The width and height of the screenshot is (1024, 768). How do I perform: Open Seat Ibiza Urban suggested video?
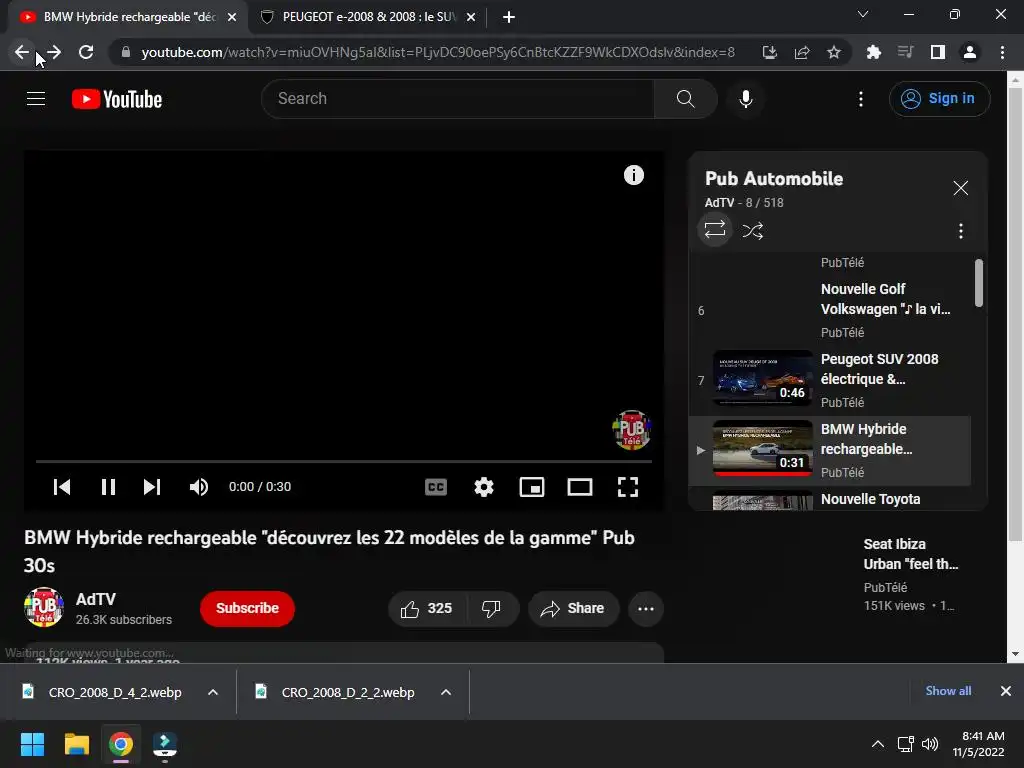tap(910, 554)
